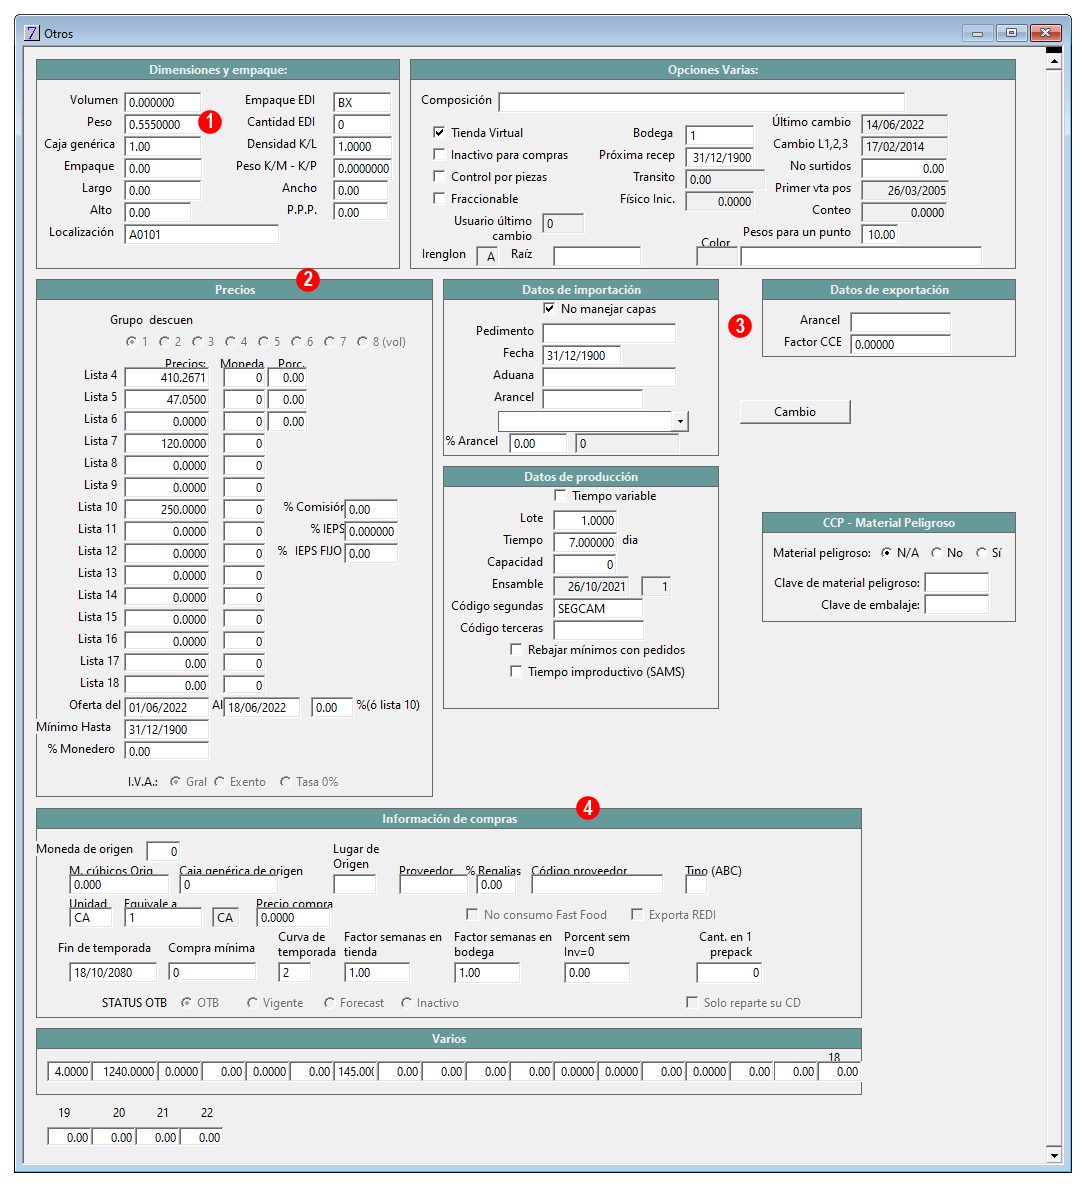Select N/A for Material peligroso
The height and width of the screenshot is (1186, 1082).
tap(886, 553)
